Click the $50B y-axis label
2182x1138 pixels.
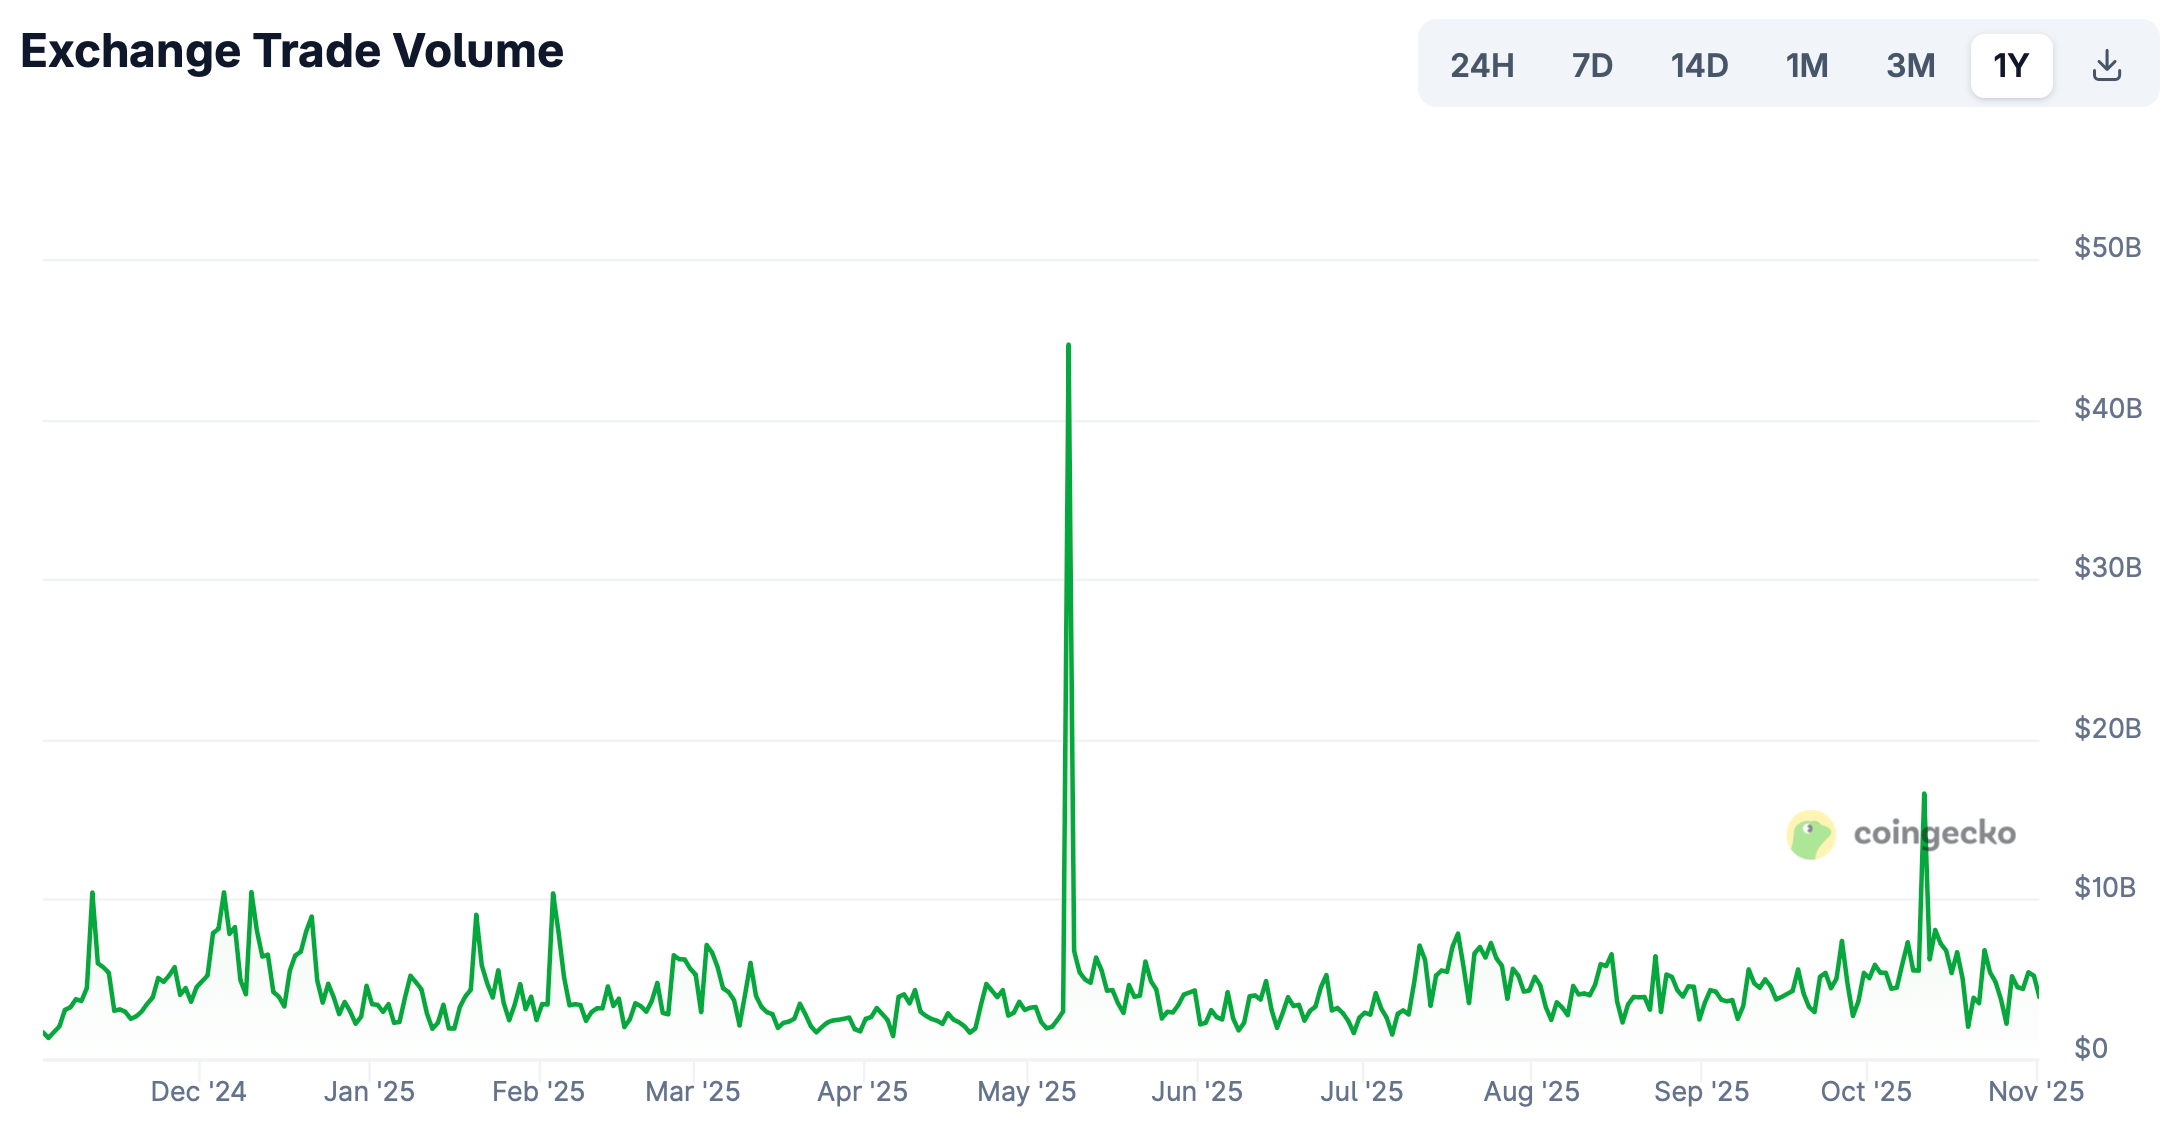2107,248
